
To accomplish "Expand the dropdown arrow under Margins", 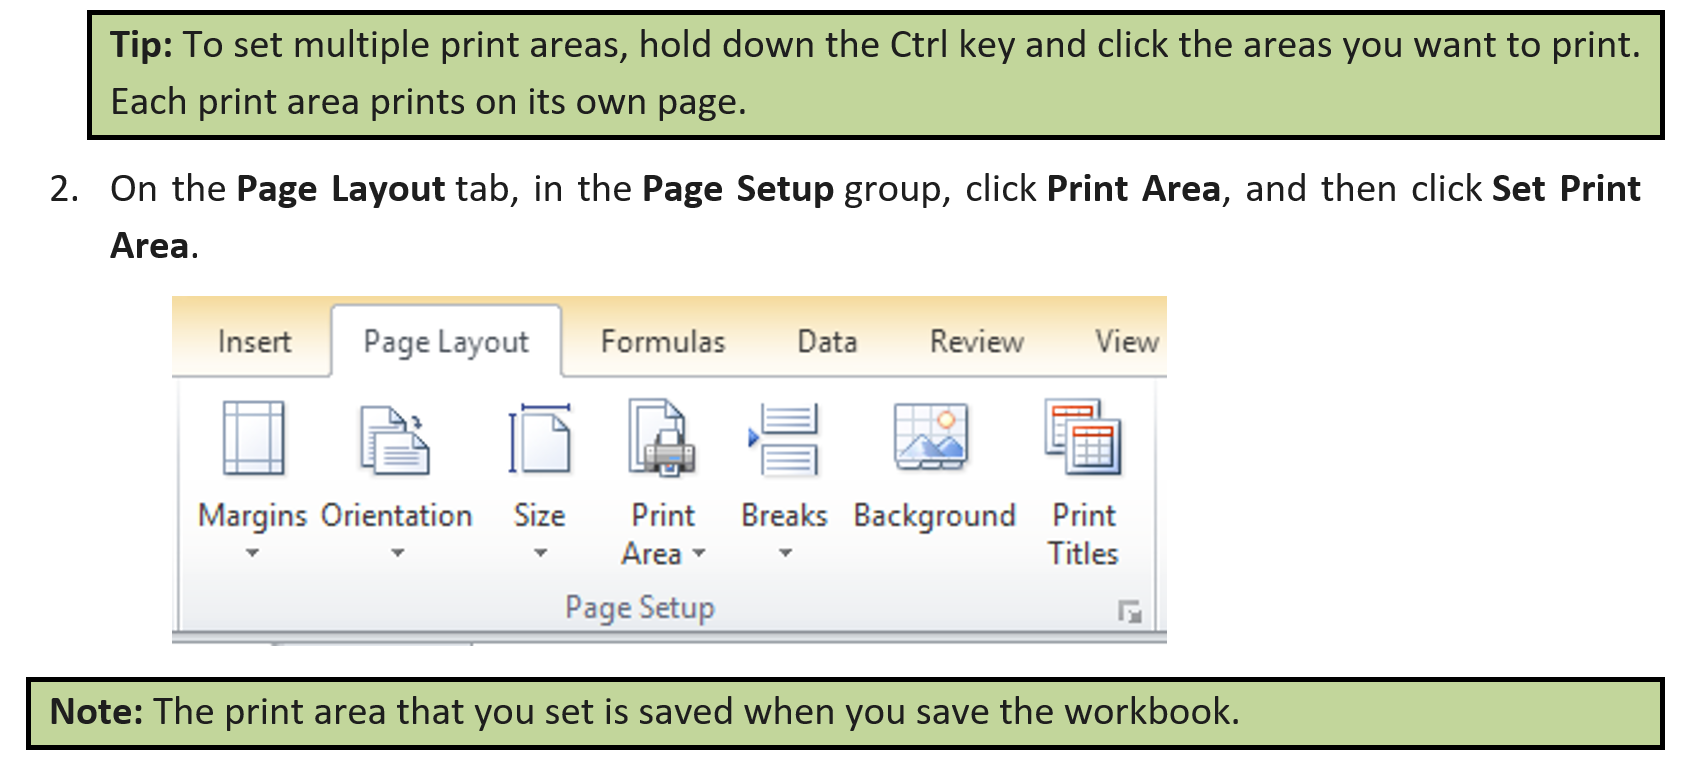I will (x=253, y=553).
